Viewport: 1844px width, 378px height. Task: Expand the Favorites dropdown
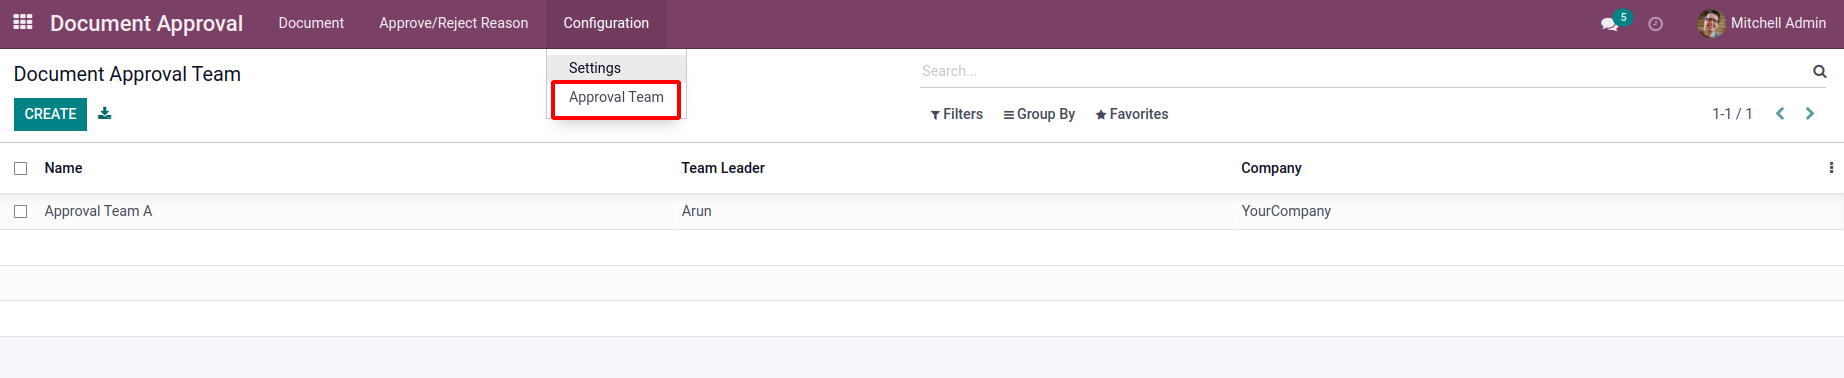tap(1131, 114)
